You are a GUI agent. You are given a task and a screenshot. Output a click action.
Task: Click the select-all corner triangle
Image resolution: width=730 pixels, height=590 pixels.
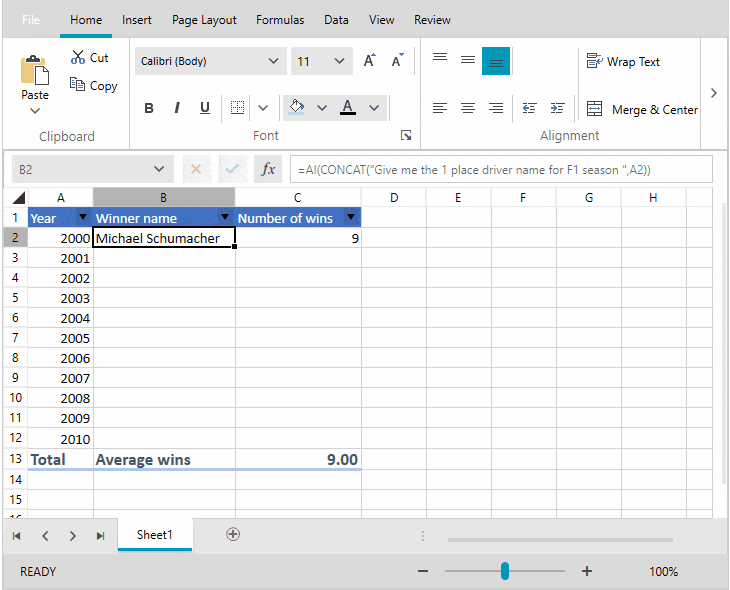[x=19, y=198]
